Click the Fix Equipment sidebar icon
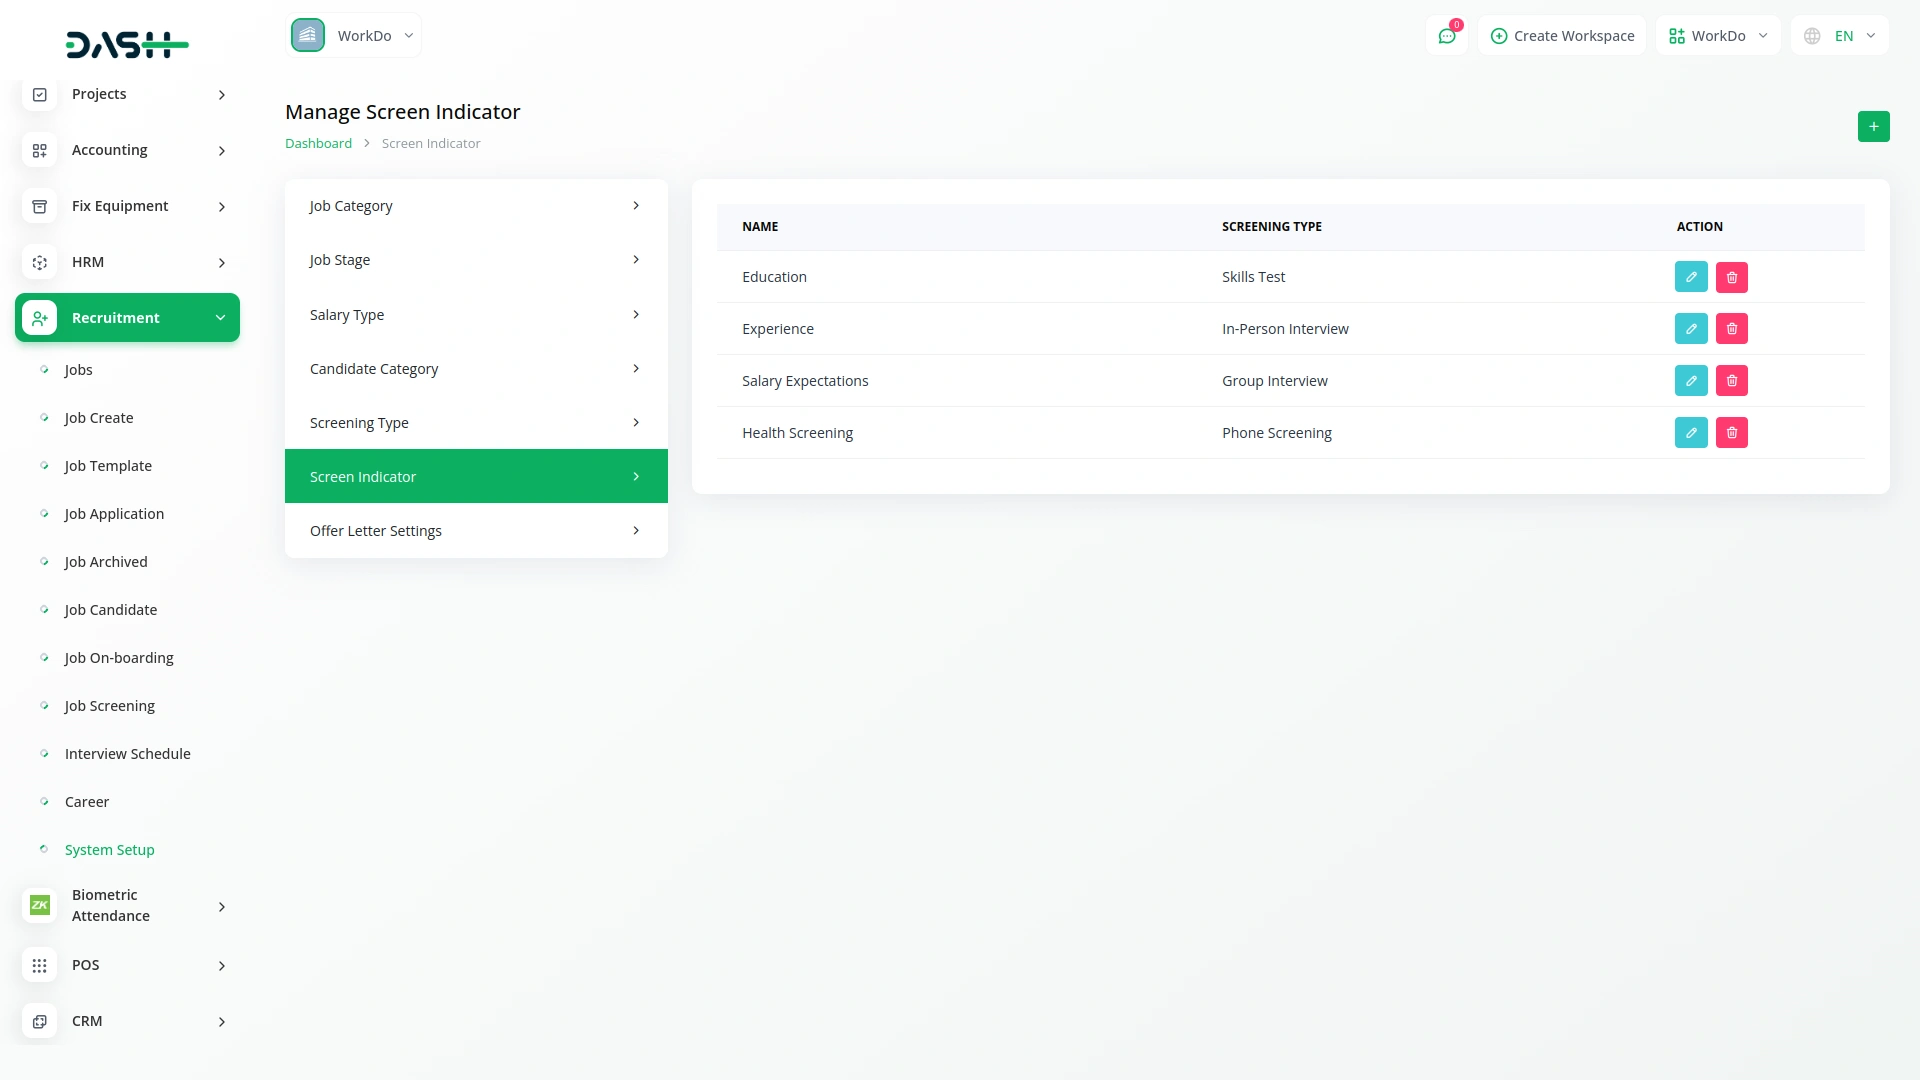 tap(40, 206)
